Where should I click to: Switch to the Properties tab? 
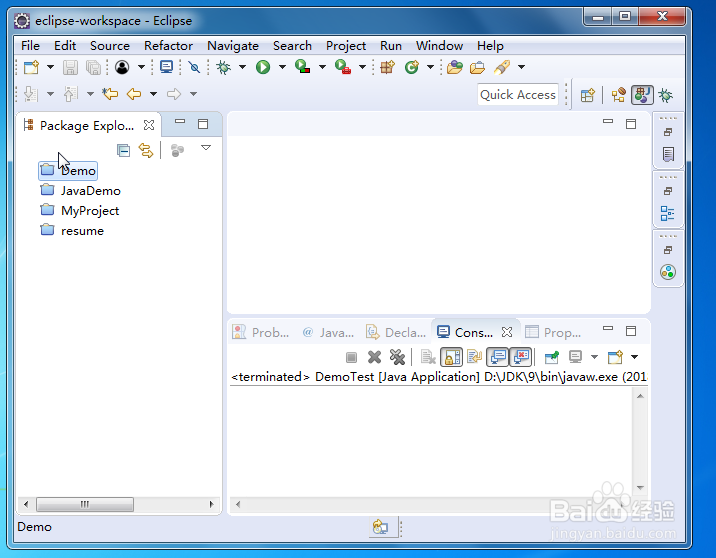coord(553,332)
